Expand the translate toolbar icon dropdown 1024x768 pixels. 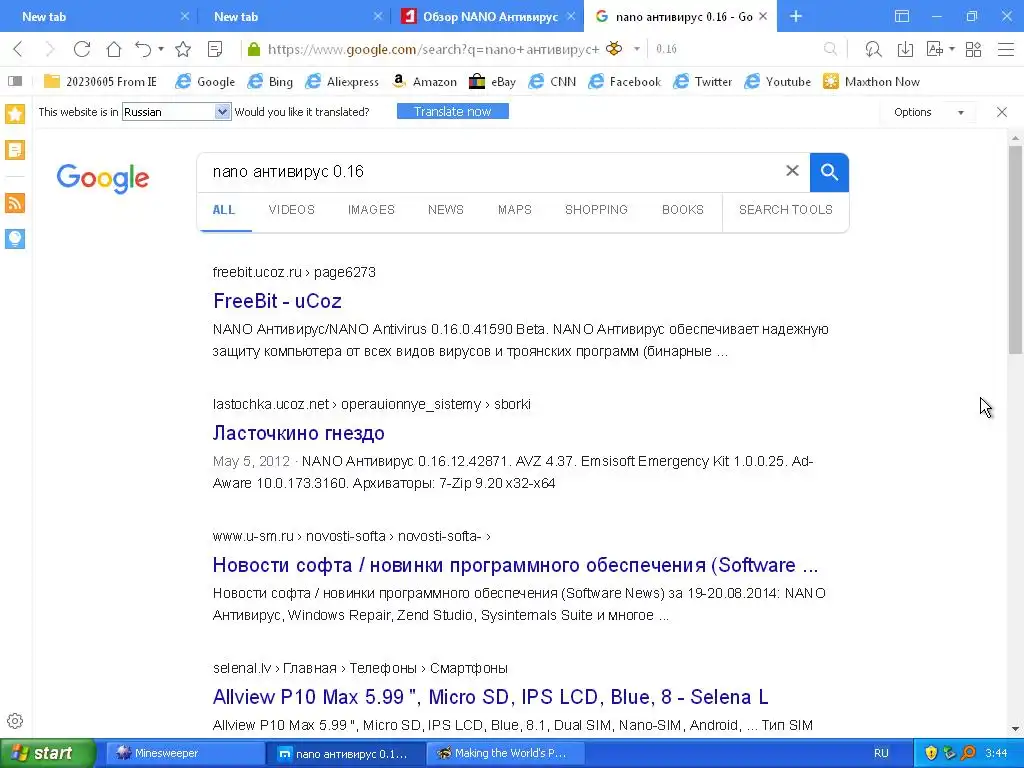[x=952, y=49]
